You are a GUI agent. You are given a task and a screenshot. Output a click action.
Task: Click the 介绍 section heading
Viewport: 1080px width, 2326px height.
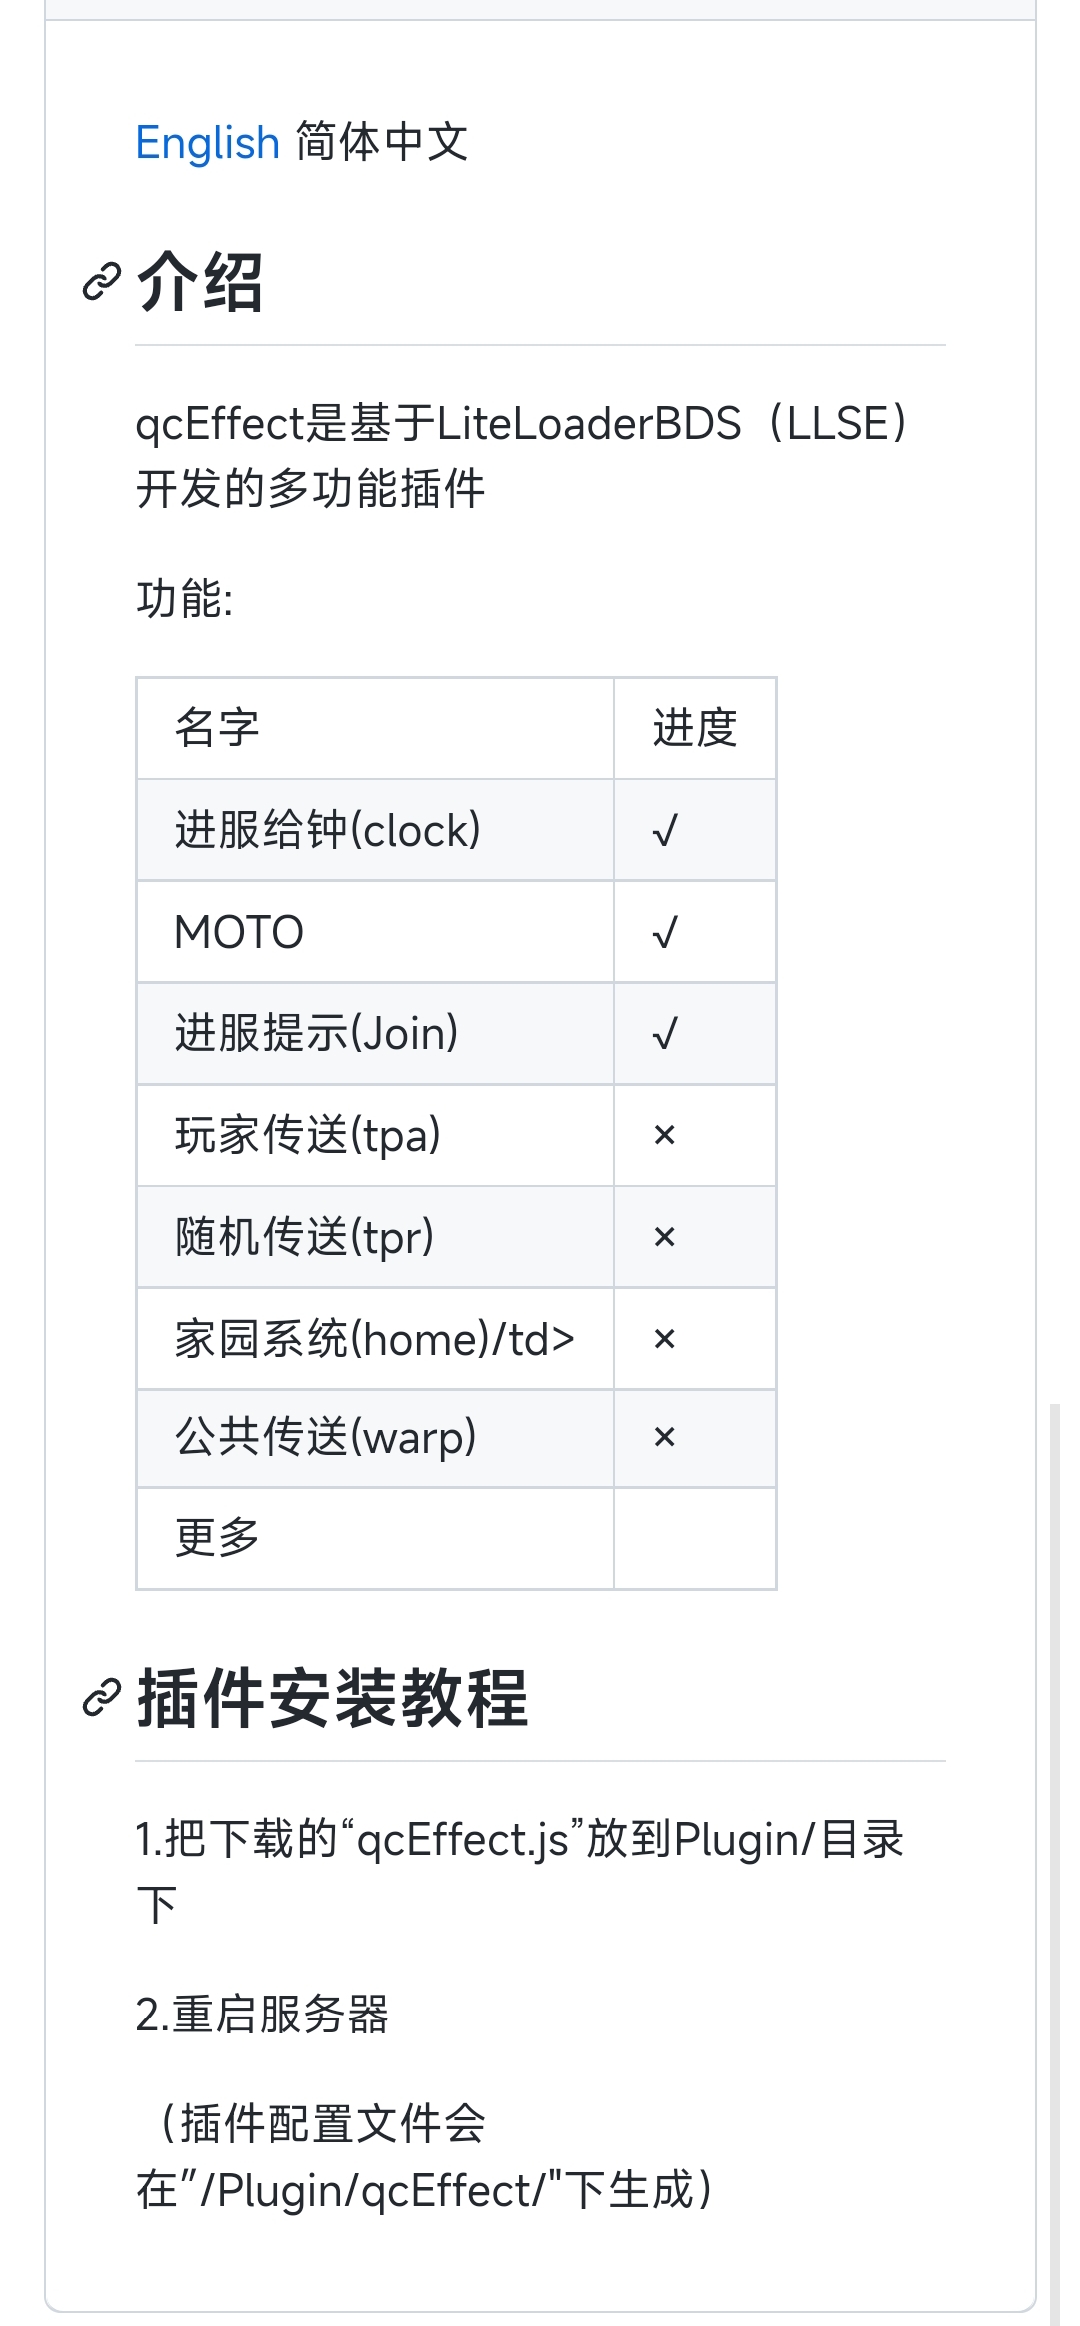[199, 282]
